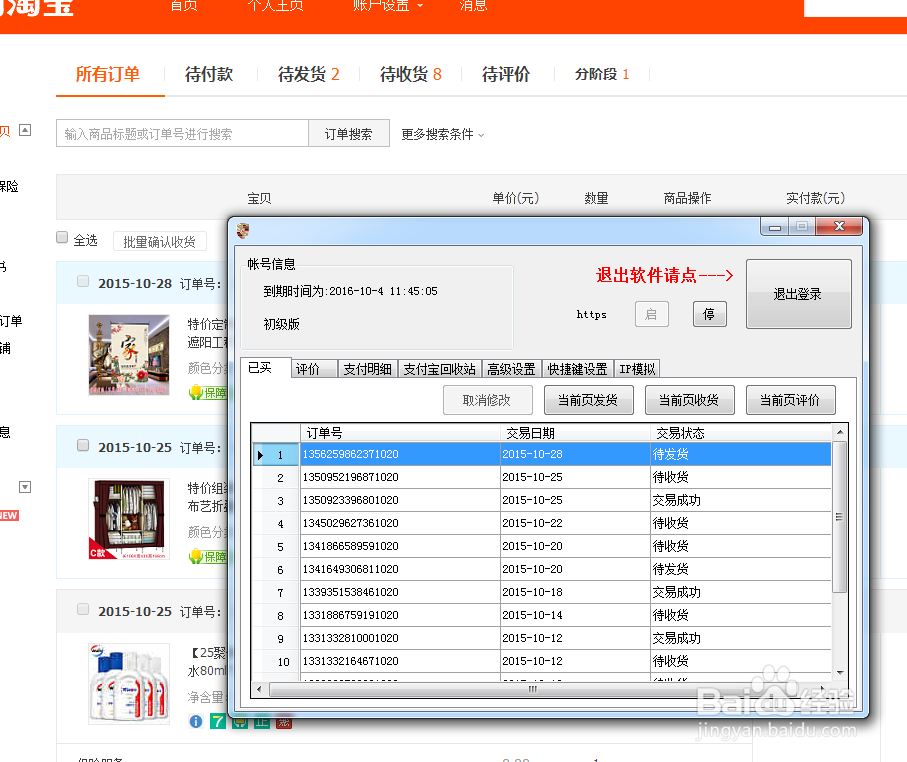Viewport: 907px width, 762px height.
Task: Click the app logo icon in dialog title bar
Action: pyautogui.click(x=243, y=231)
